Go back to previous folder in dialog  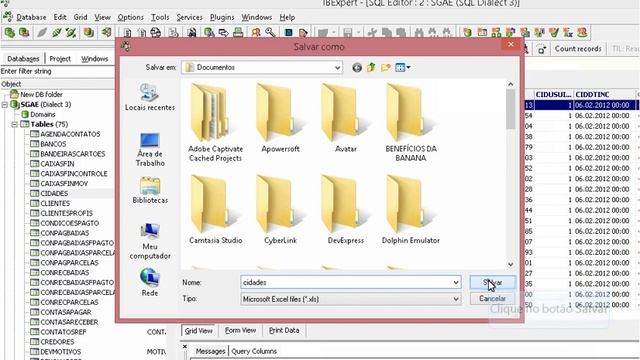coord(357,67)
